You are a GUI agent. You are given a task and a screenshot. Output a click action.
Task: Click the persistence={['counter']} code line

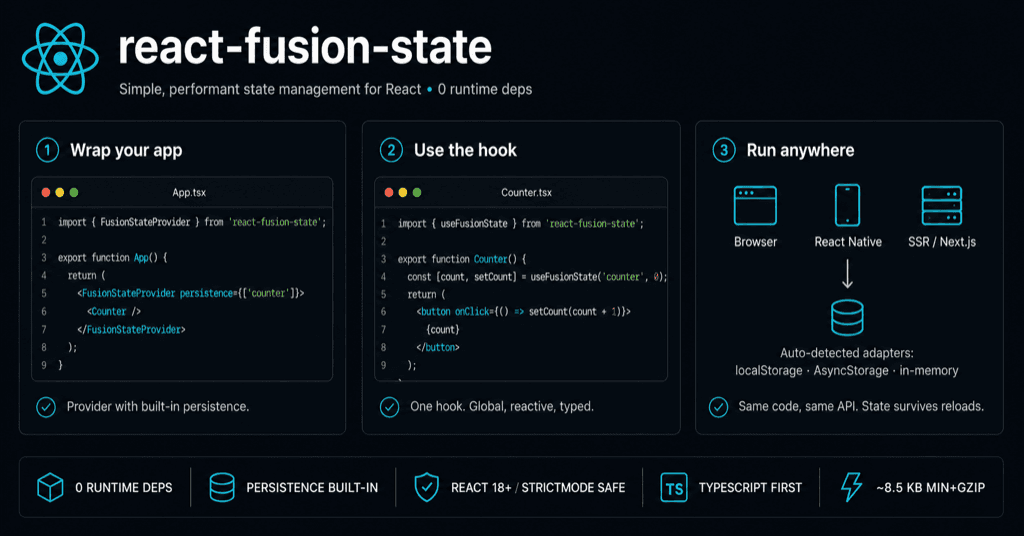[191, 293]
